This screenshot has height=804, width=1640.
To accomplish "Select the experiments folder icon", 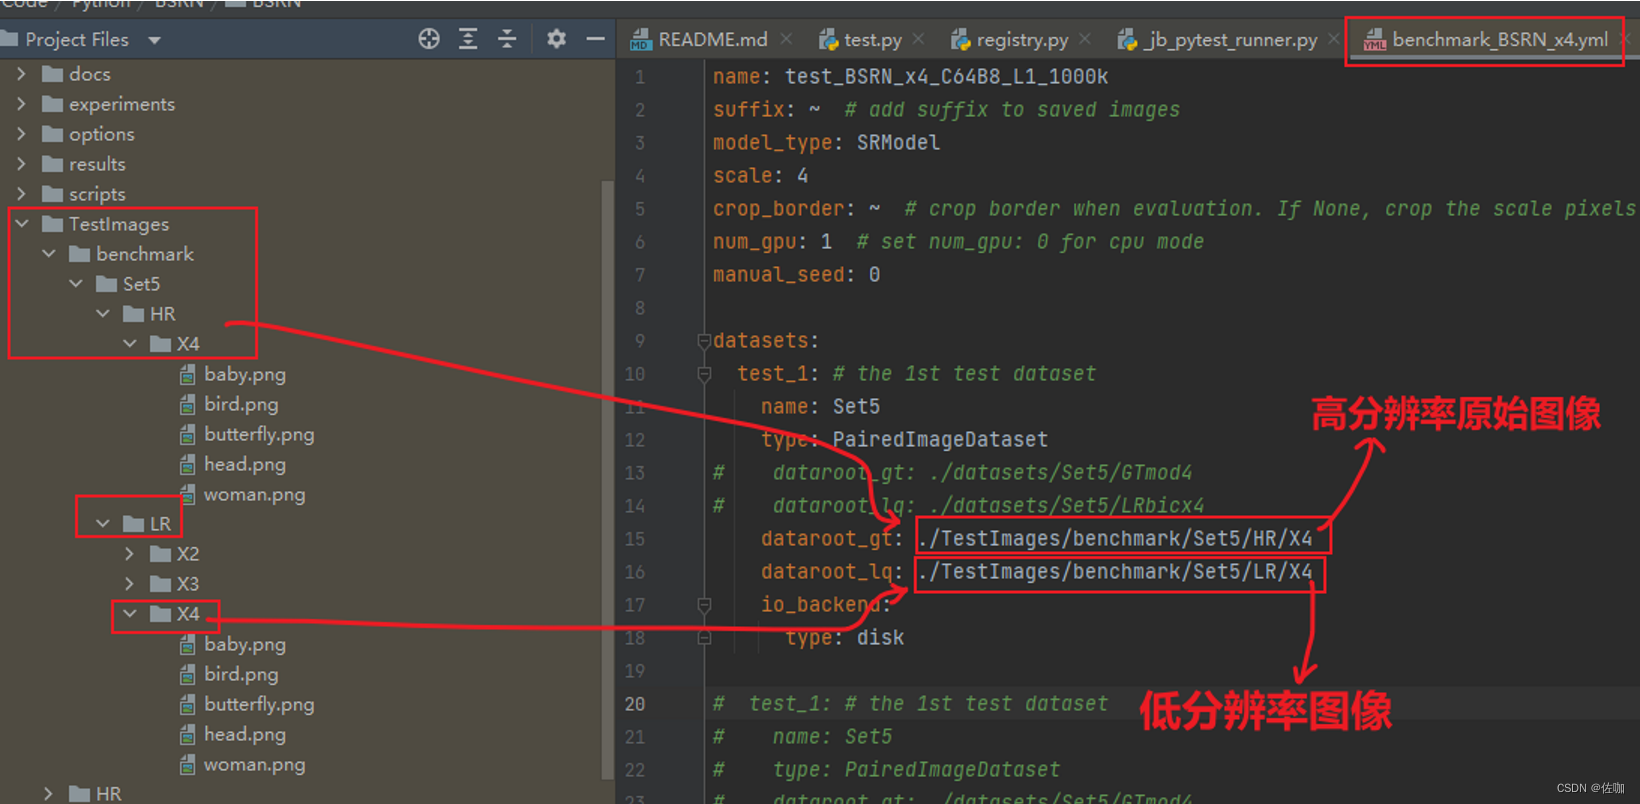I will click(x=52, y=104).
